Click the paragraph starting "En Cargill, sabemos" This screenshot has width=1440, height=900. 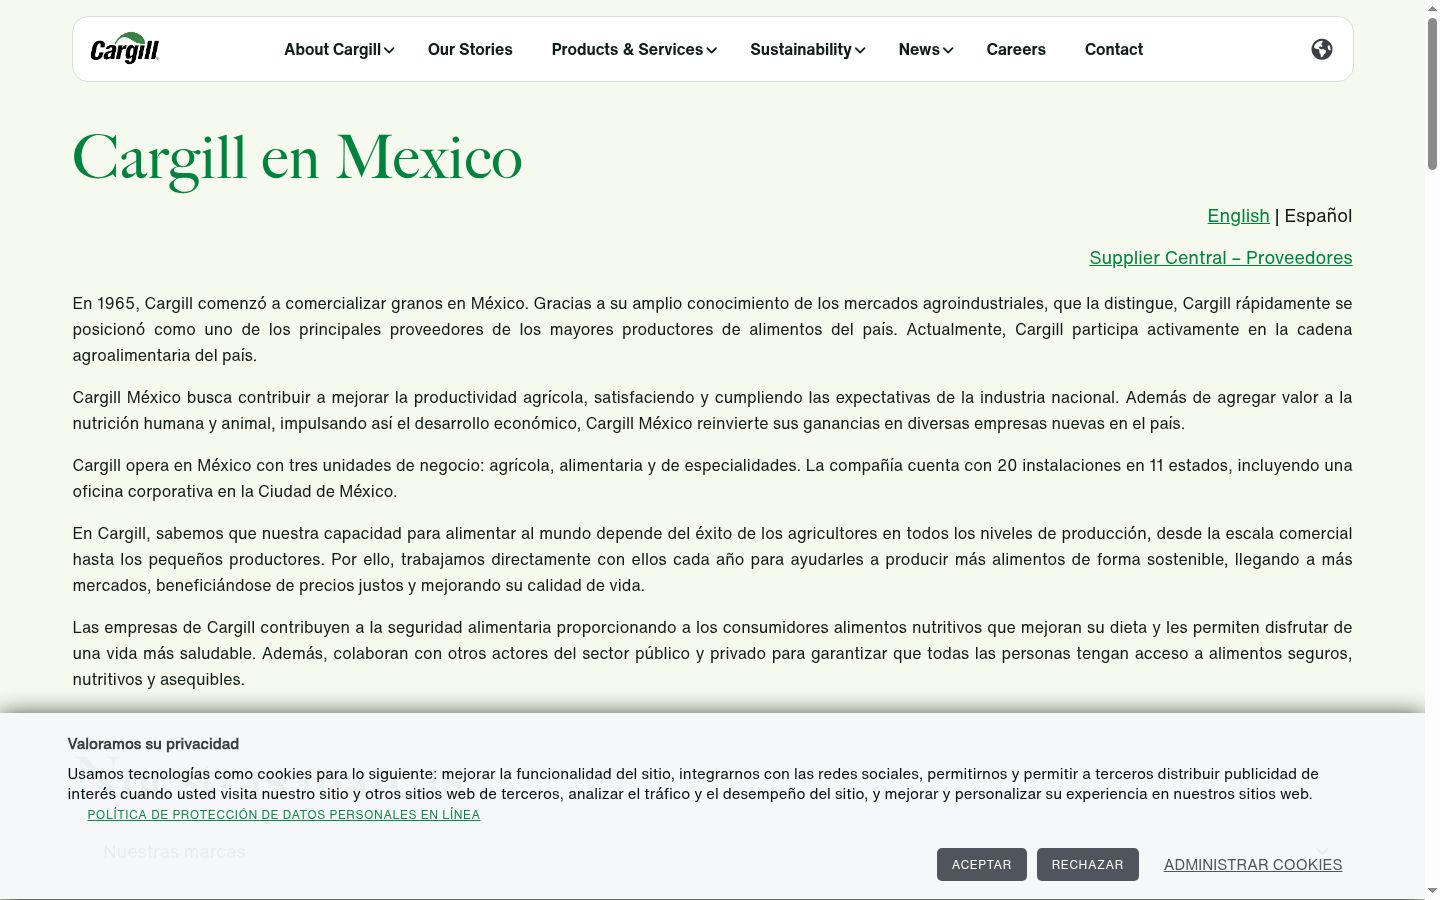712,559
